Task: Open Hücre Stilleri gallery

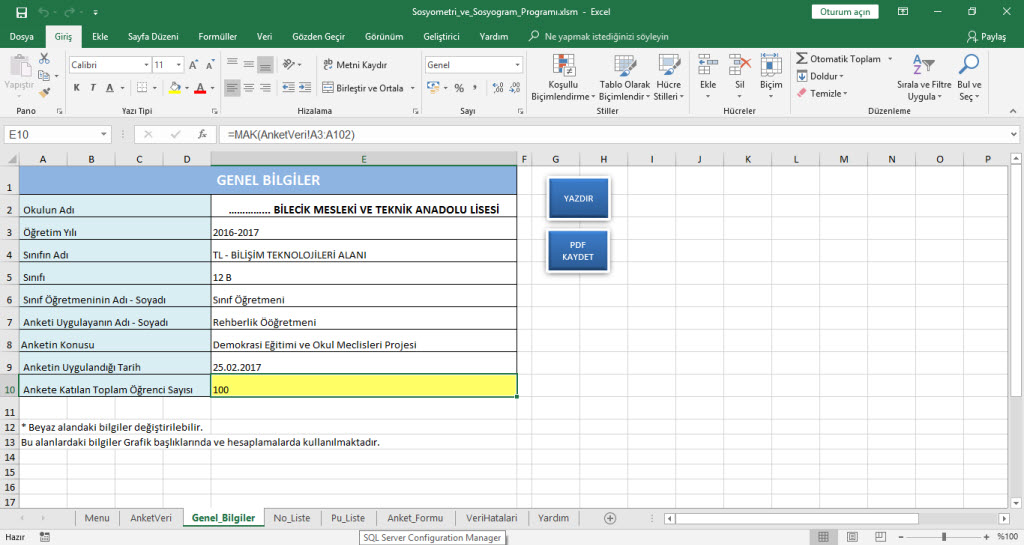Action: tap(669, 78)
